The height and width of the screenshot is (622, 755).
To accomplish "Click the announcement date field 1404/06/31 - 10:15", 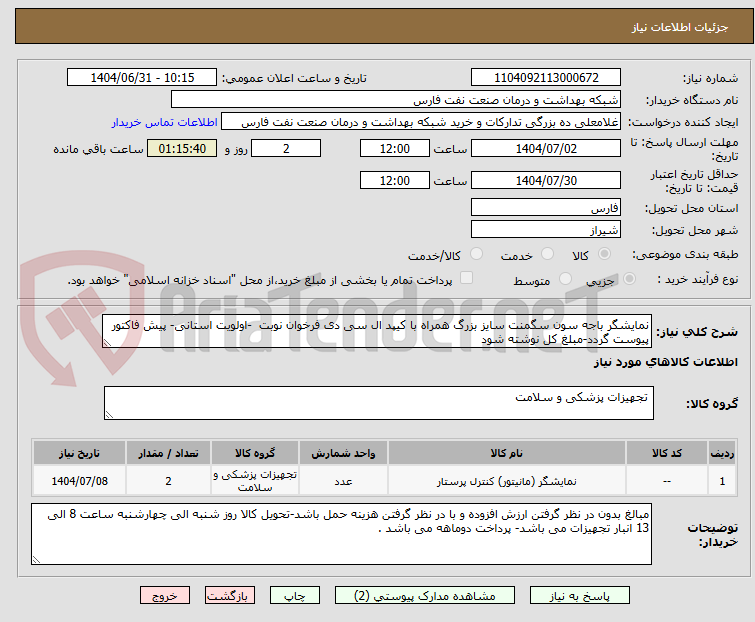I will [x=142, y=78].
